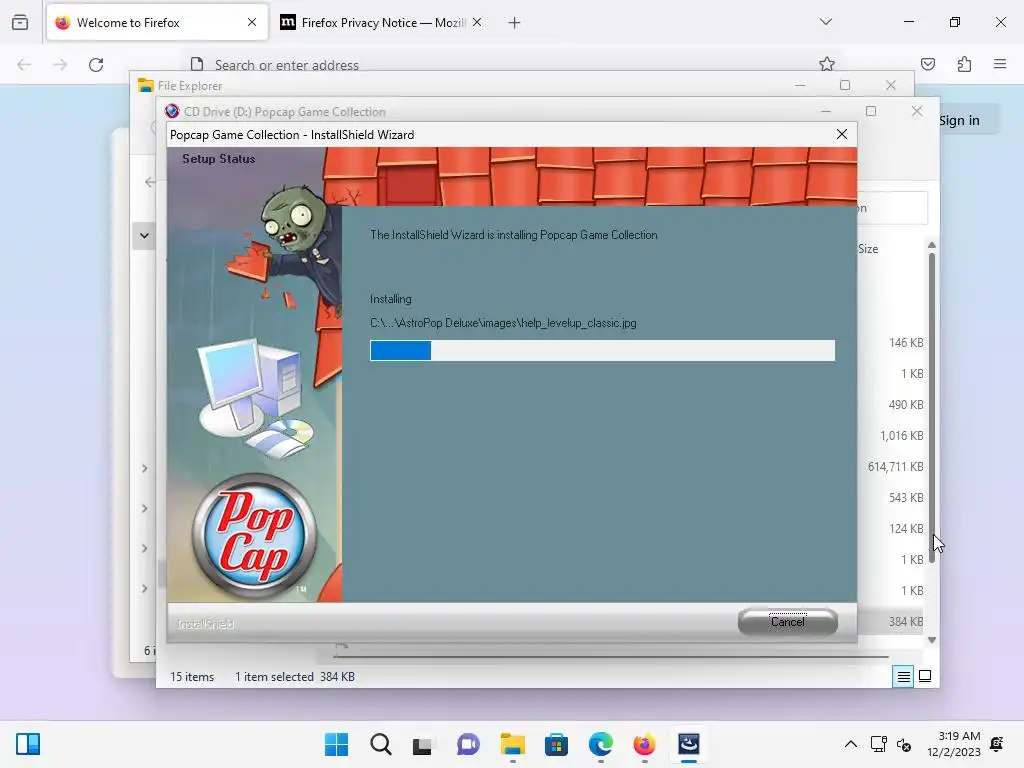Select the highlighted 384 KB file row
The image size is (1024, 768).
[x=891, y=622]
